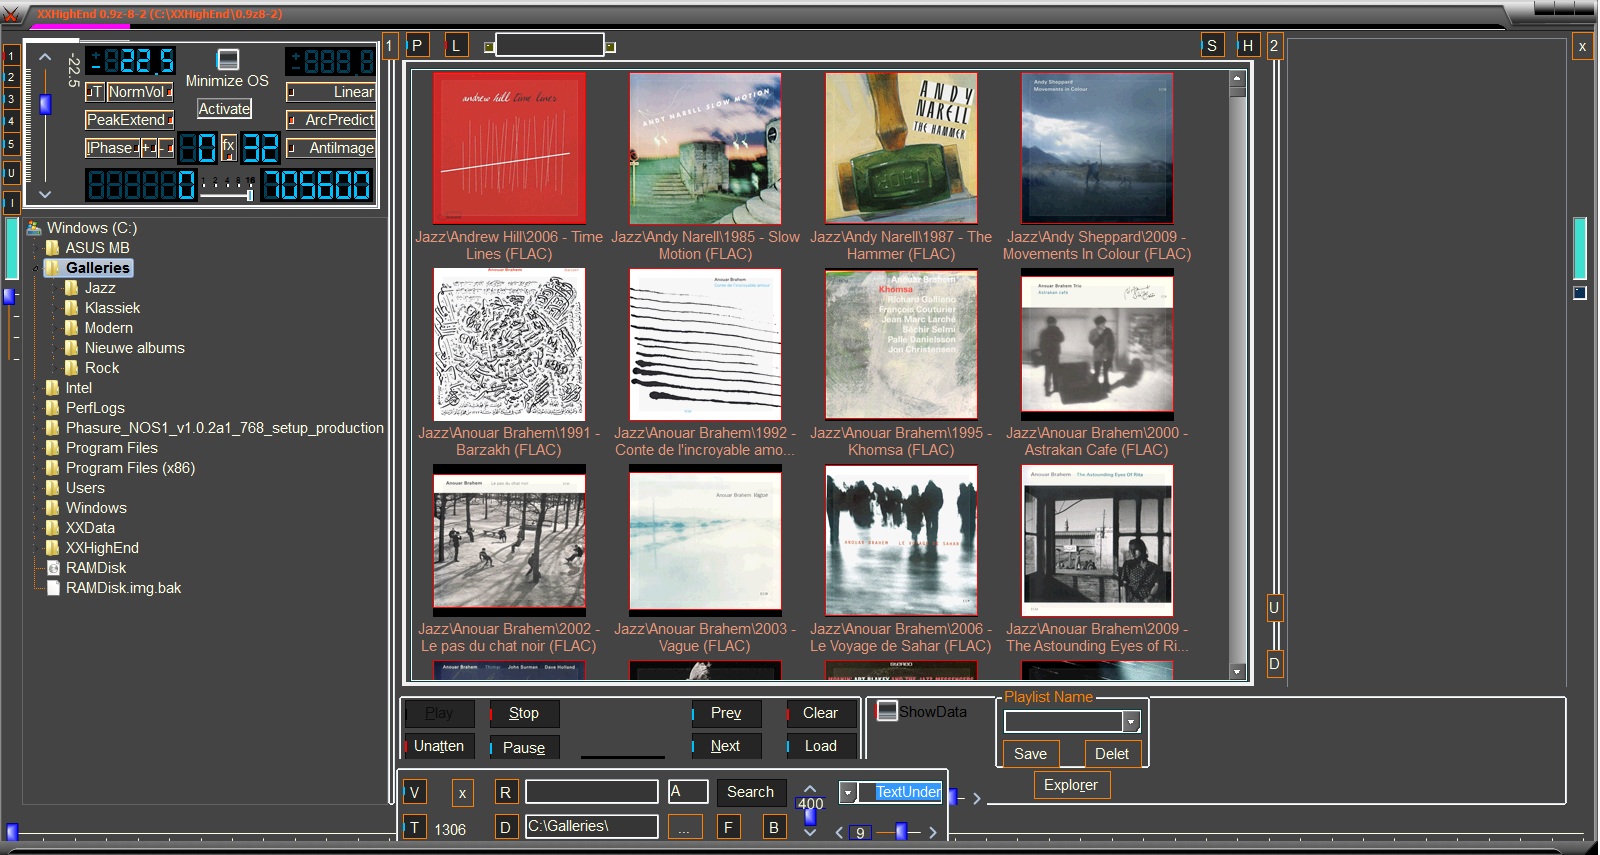Select the Nieuwe albums folder
The height and width of the screenshot is (855, 1600).
(x=135, y=348)
